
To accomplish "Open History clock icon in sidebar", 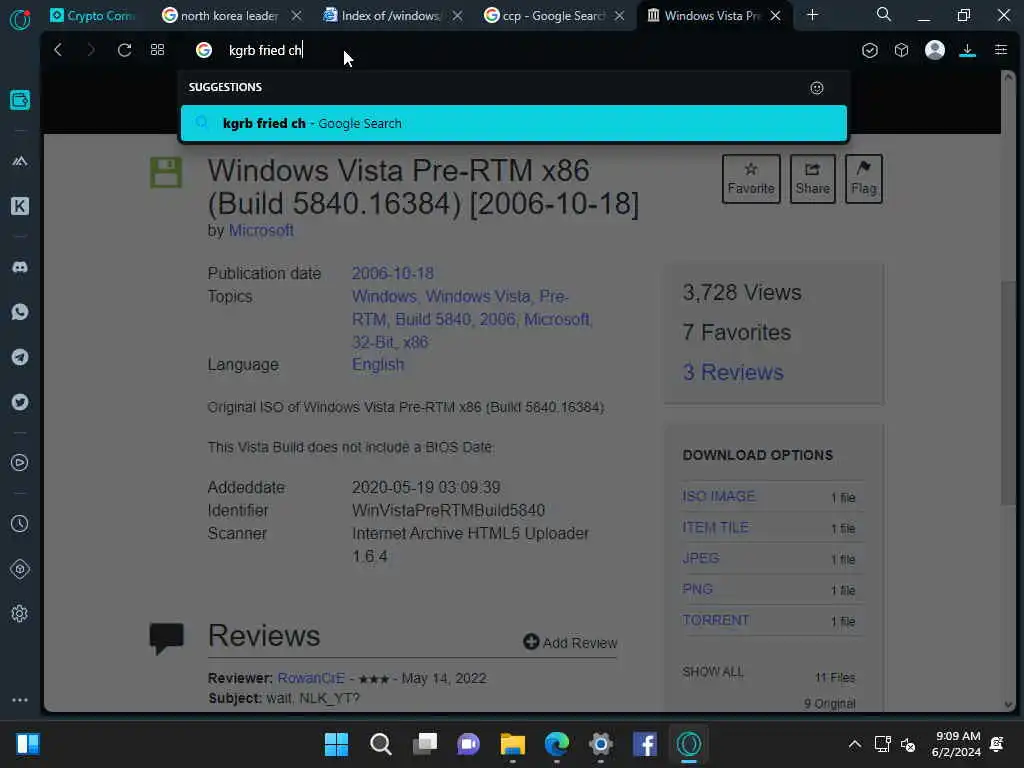I will [x=20, y=524].
